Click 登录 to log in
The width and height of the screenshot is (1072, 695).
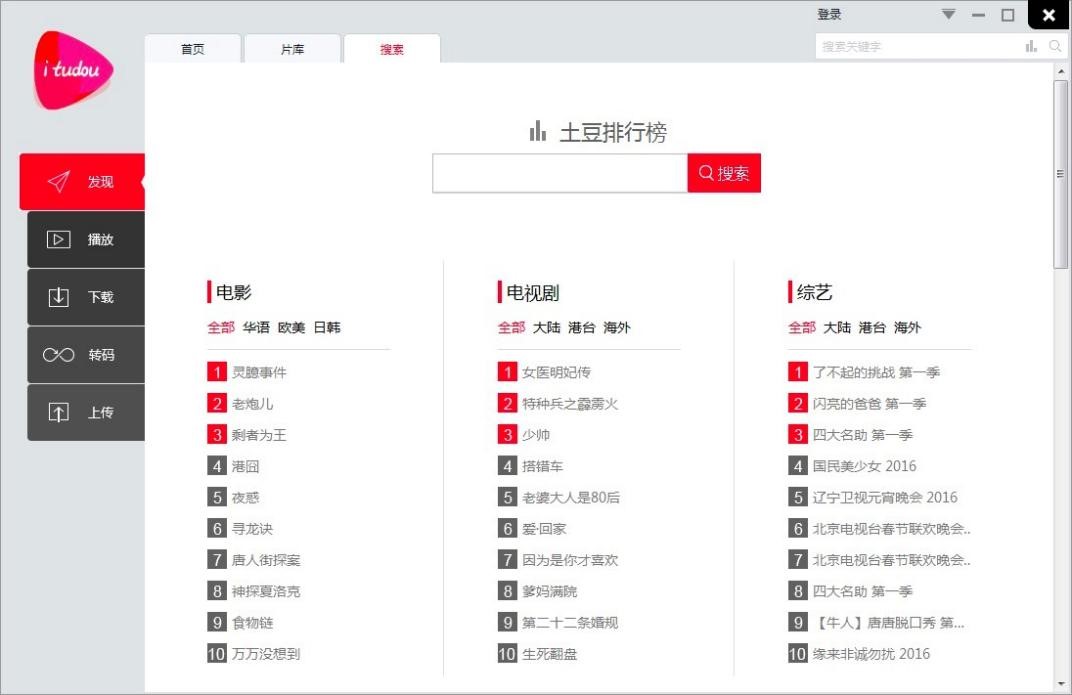(829, 14)
